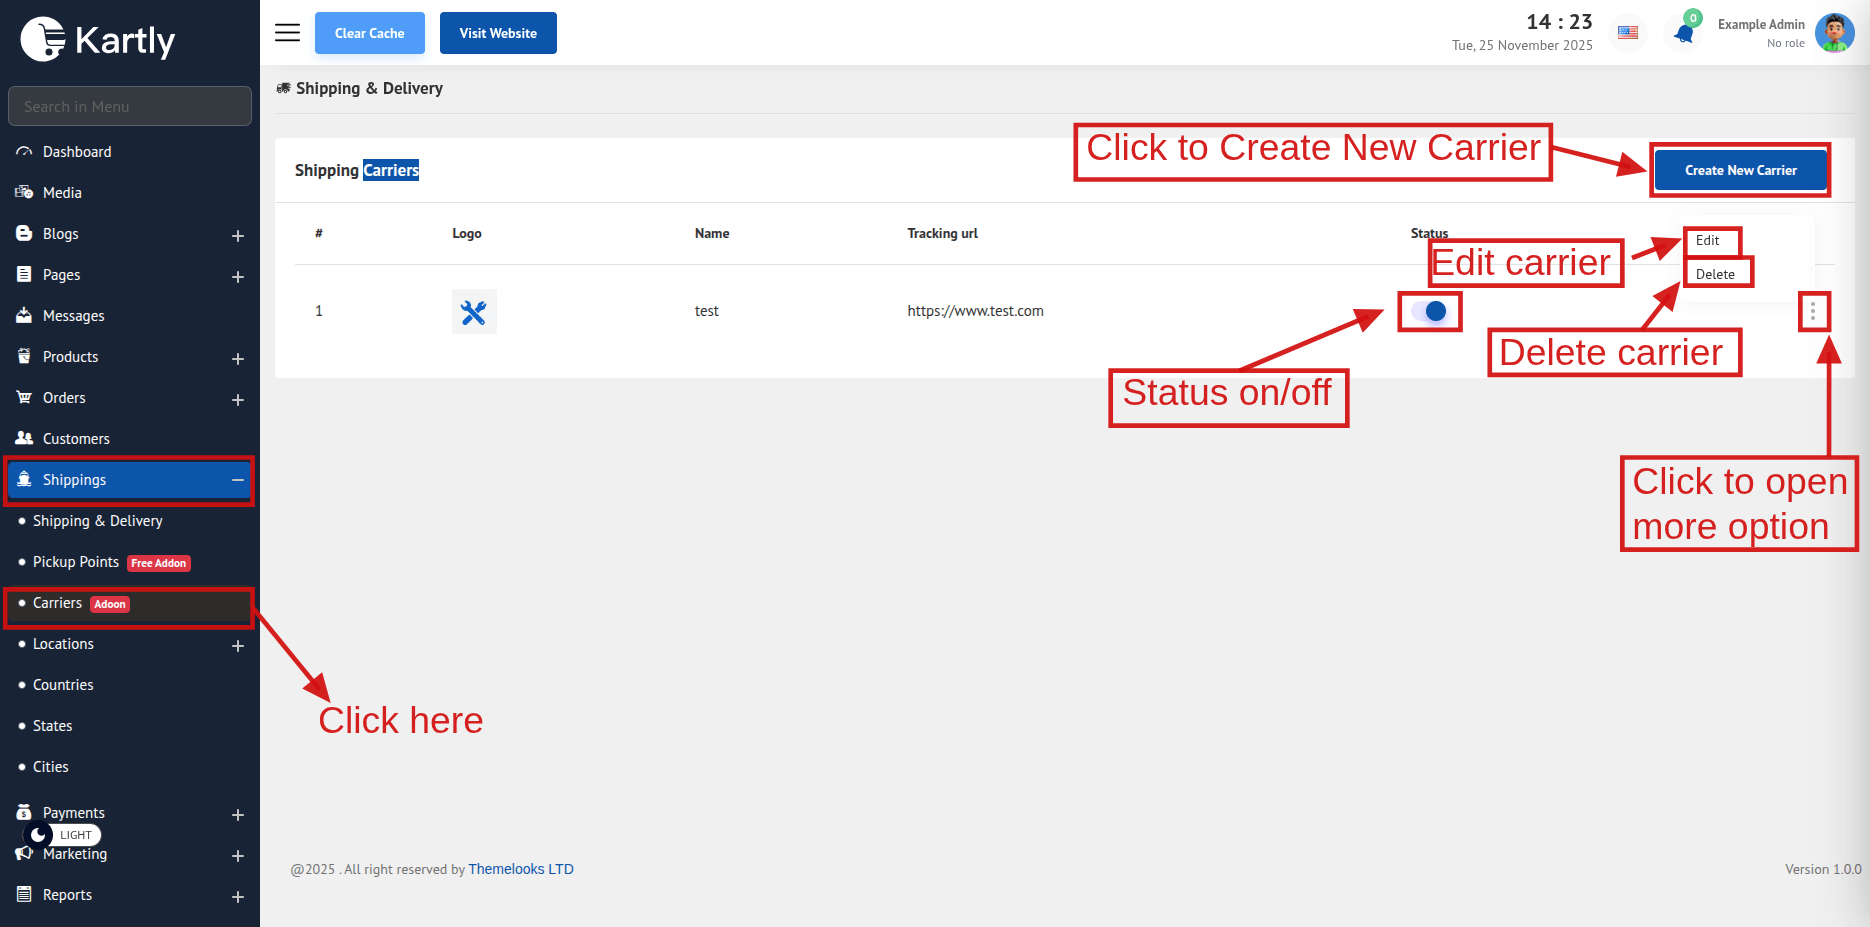Toggle status switch for test carrier
Viewport: 1870px width, 927px height.
point(1429,311)
